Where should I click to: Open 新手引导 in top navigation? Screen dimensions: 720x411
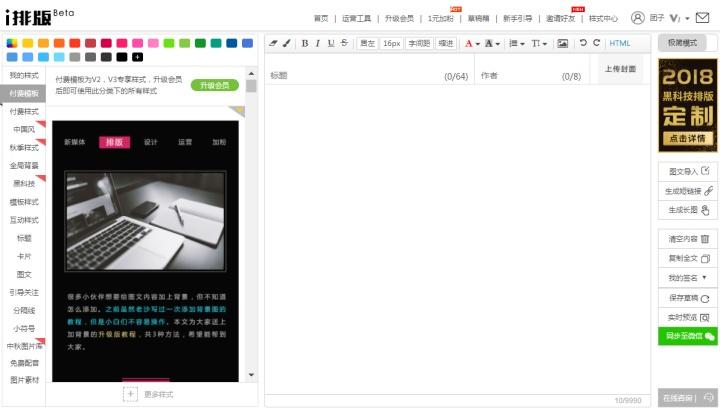pos(518,18)
